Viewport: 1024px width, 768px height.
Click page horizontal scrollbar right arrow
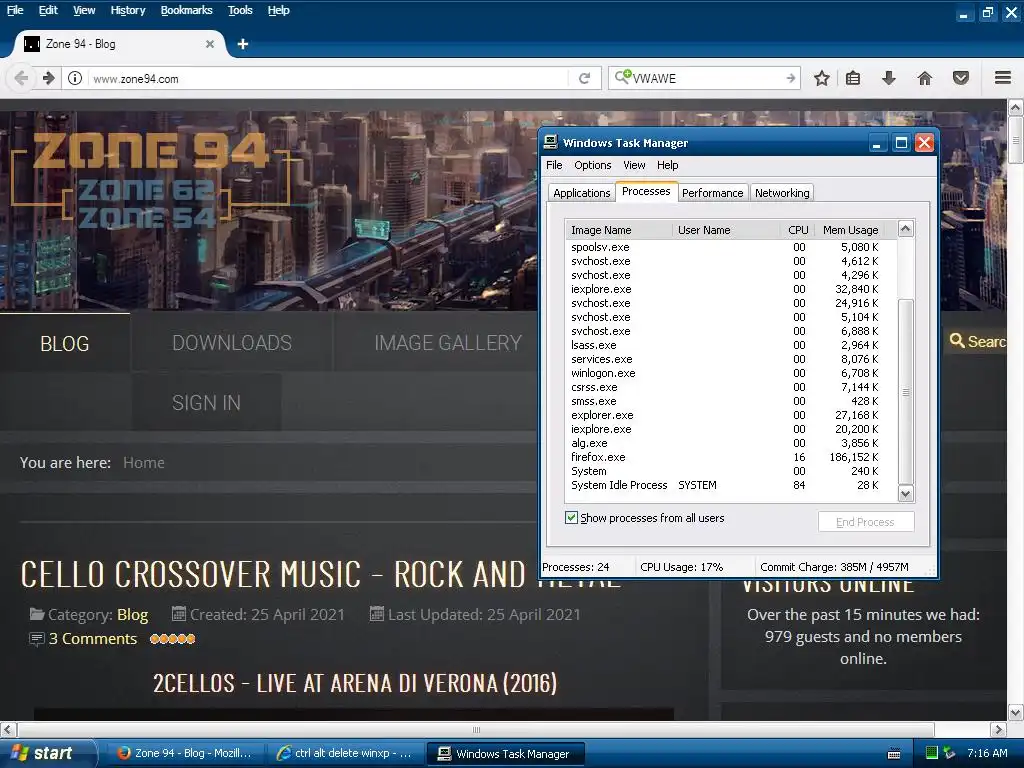pos(997,729)
